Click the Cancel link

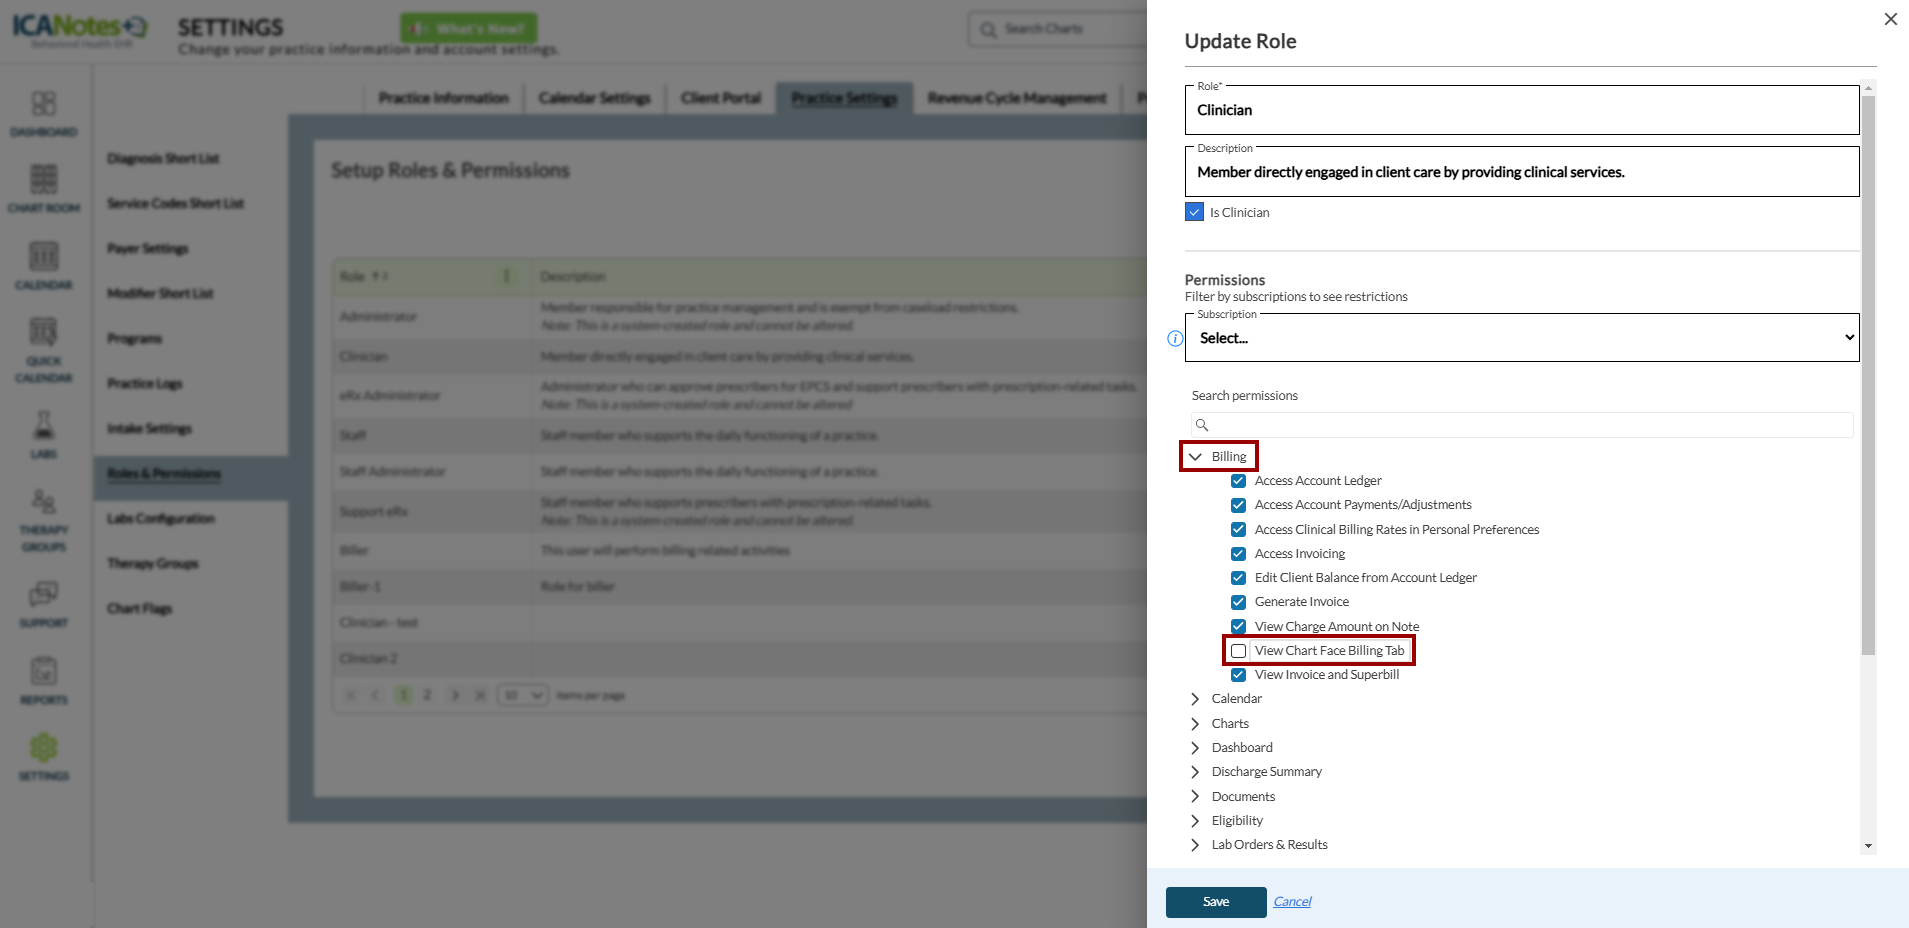coord(1292,902)
